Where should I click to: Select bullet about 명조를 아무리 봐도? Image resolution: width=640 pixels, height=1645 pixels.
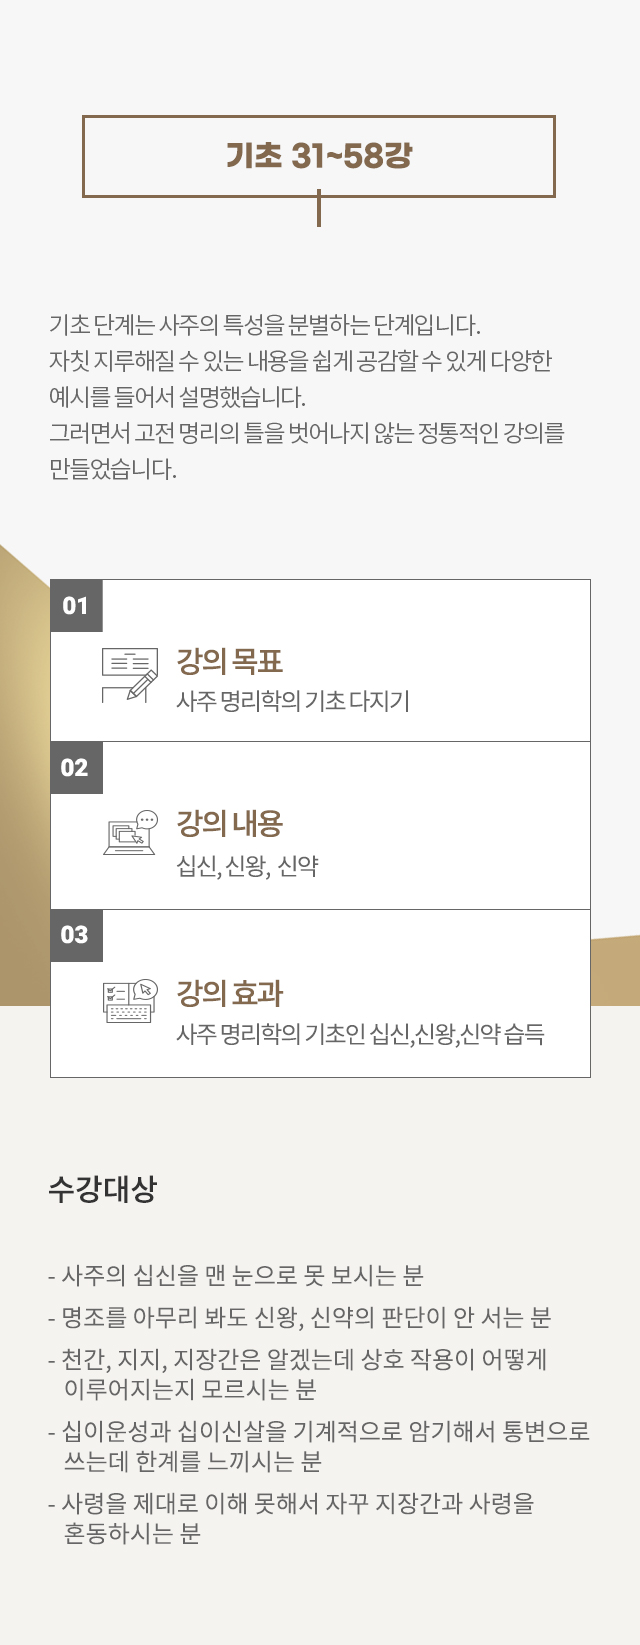point(299,1317)
